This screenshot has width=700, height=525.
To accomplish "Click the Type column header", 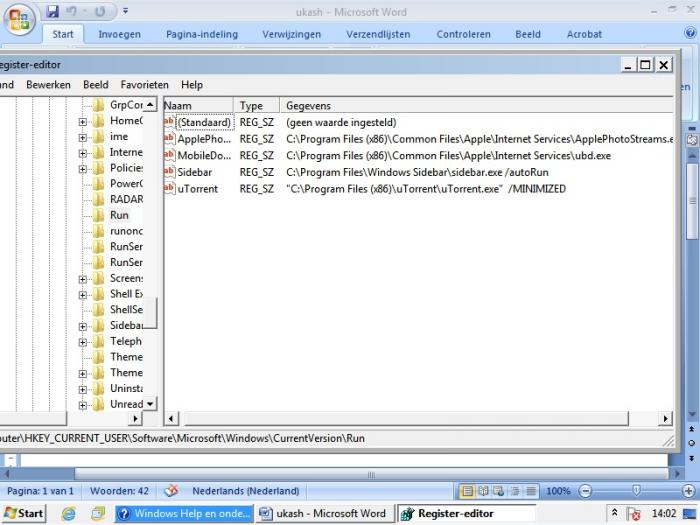I will point(257,106).
